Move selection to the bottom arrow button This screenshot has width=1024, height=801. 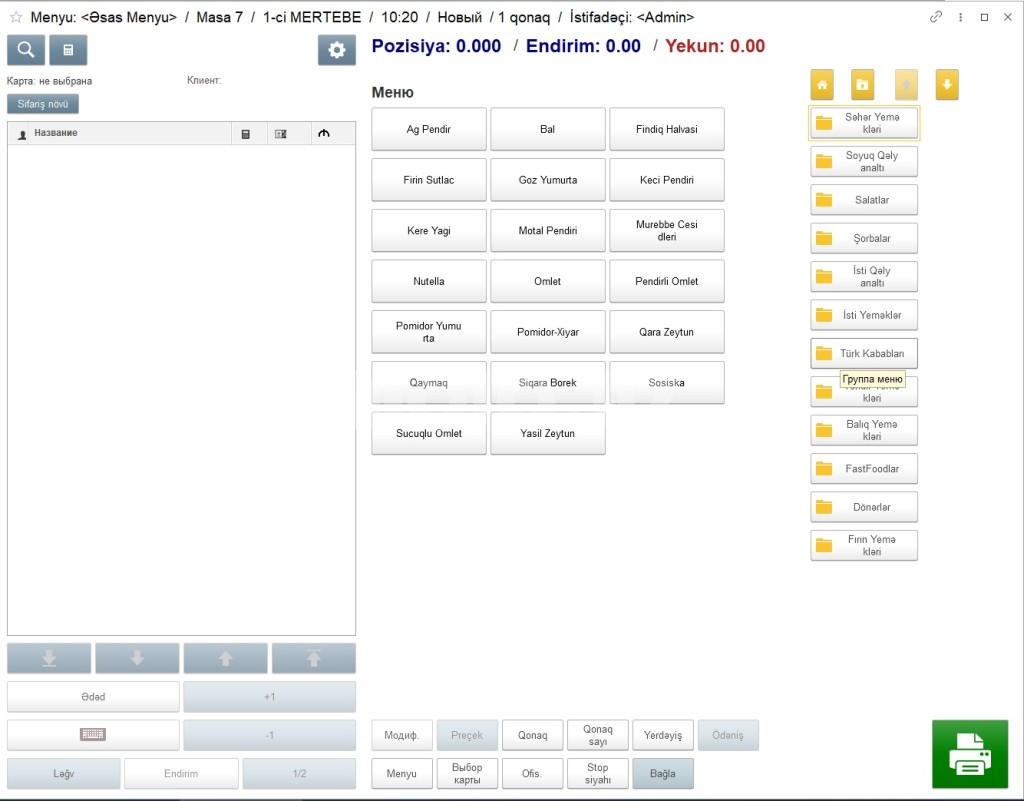49,658
